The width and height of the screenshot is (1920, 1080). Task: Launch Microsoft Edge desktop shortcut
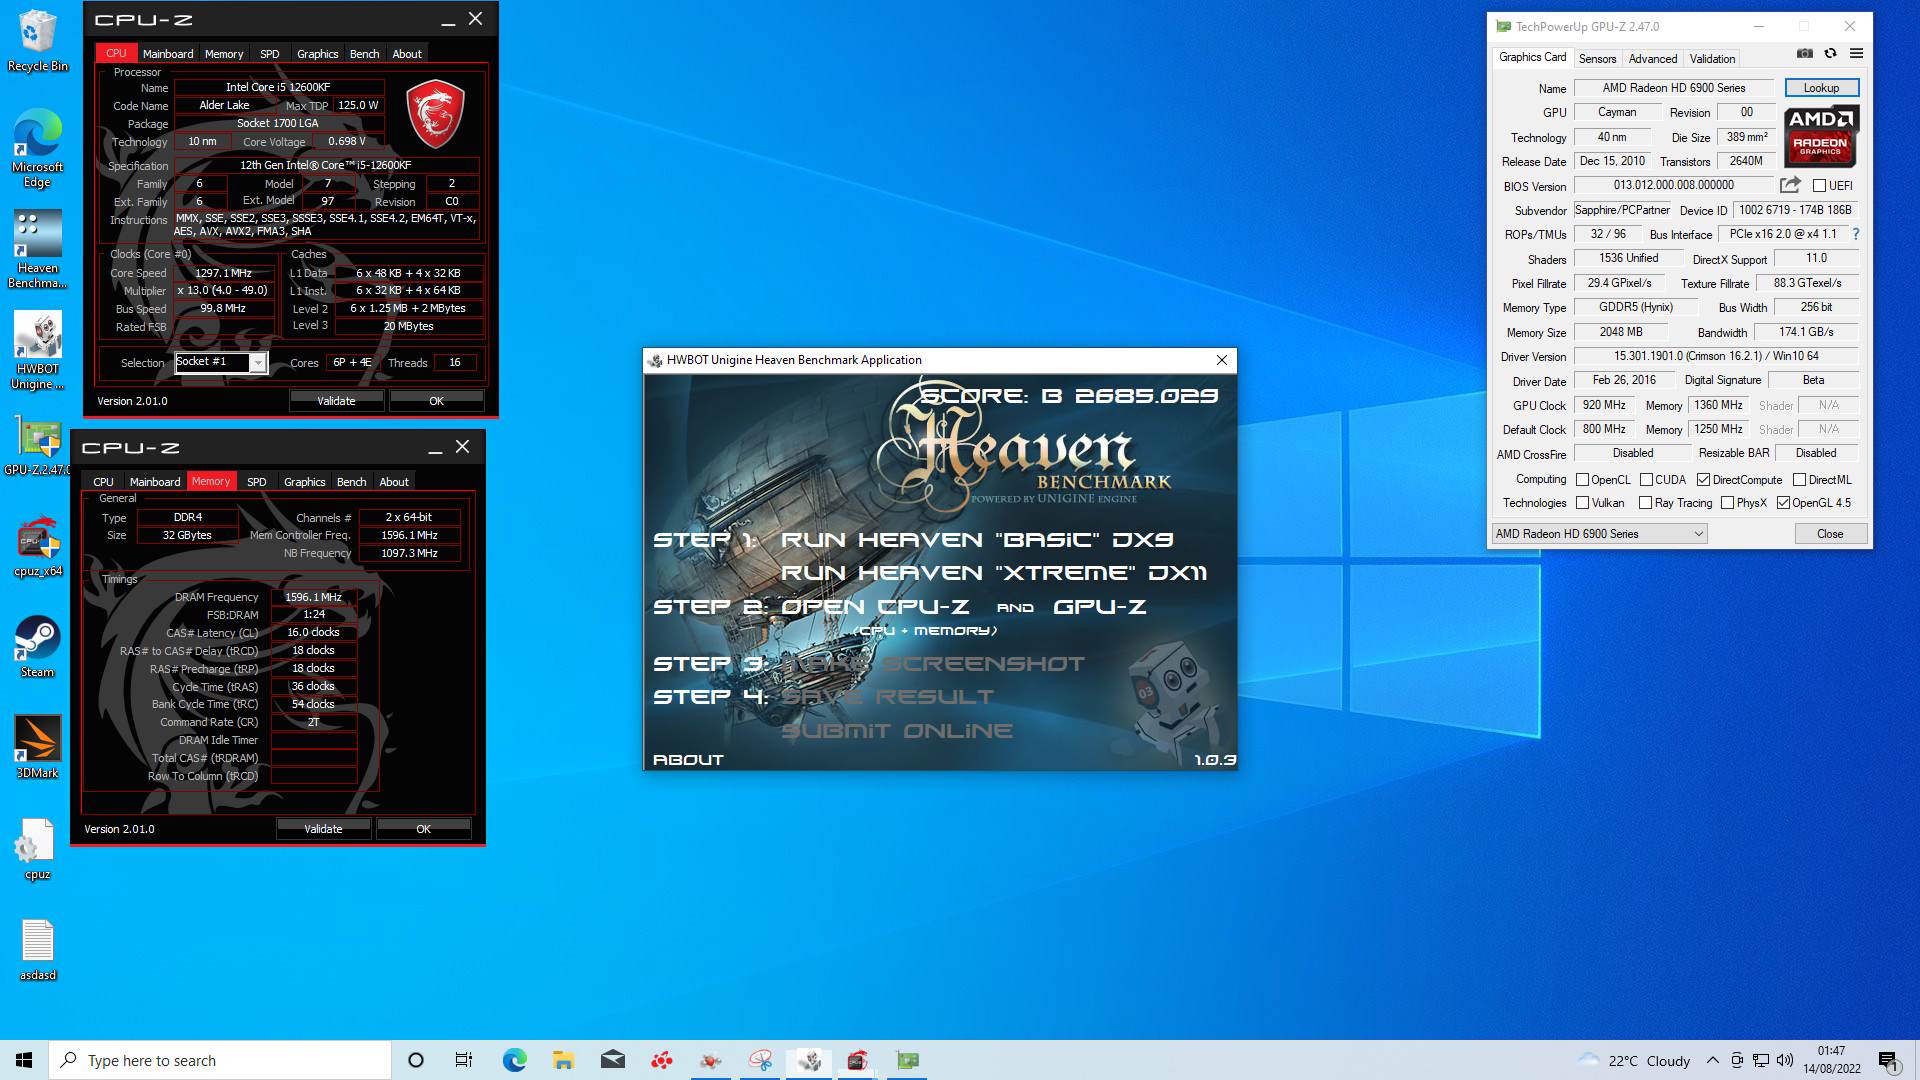(x=37, y=148)
